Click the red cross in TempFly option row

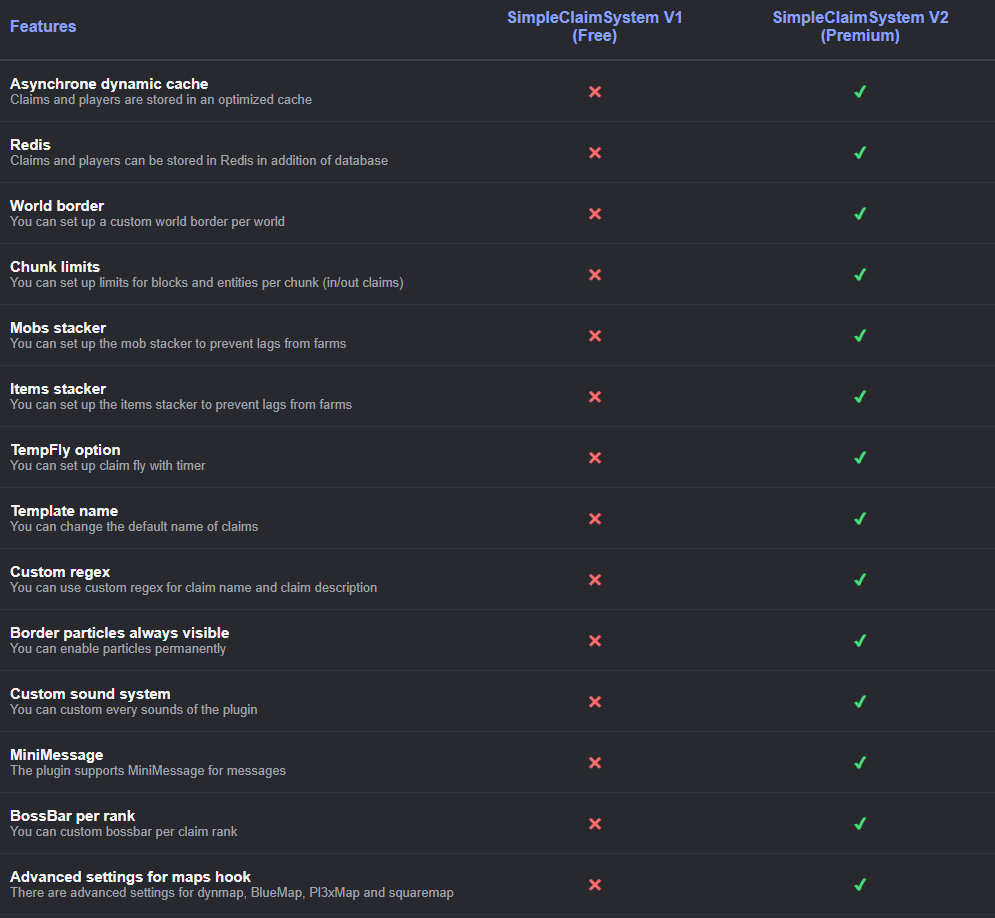(x=595, y=457)
